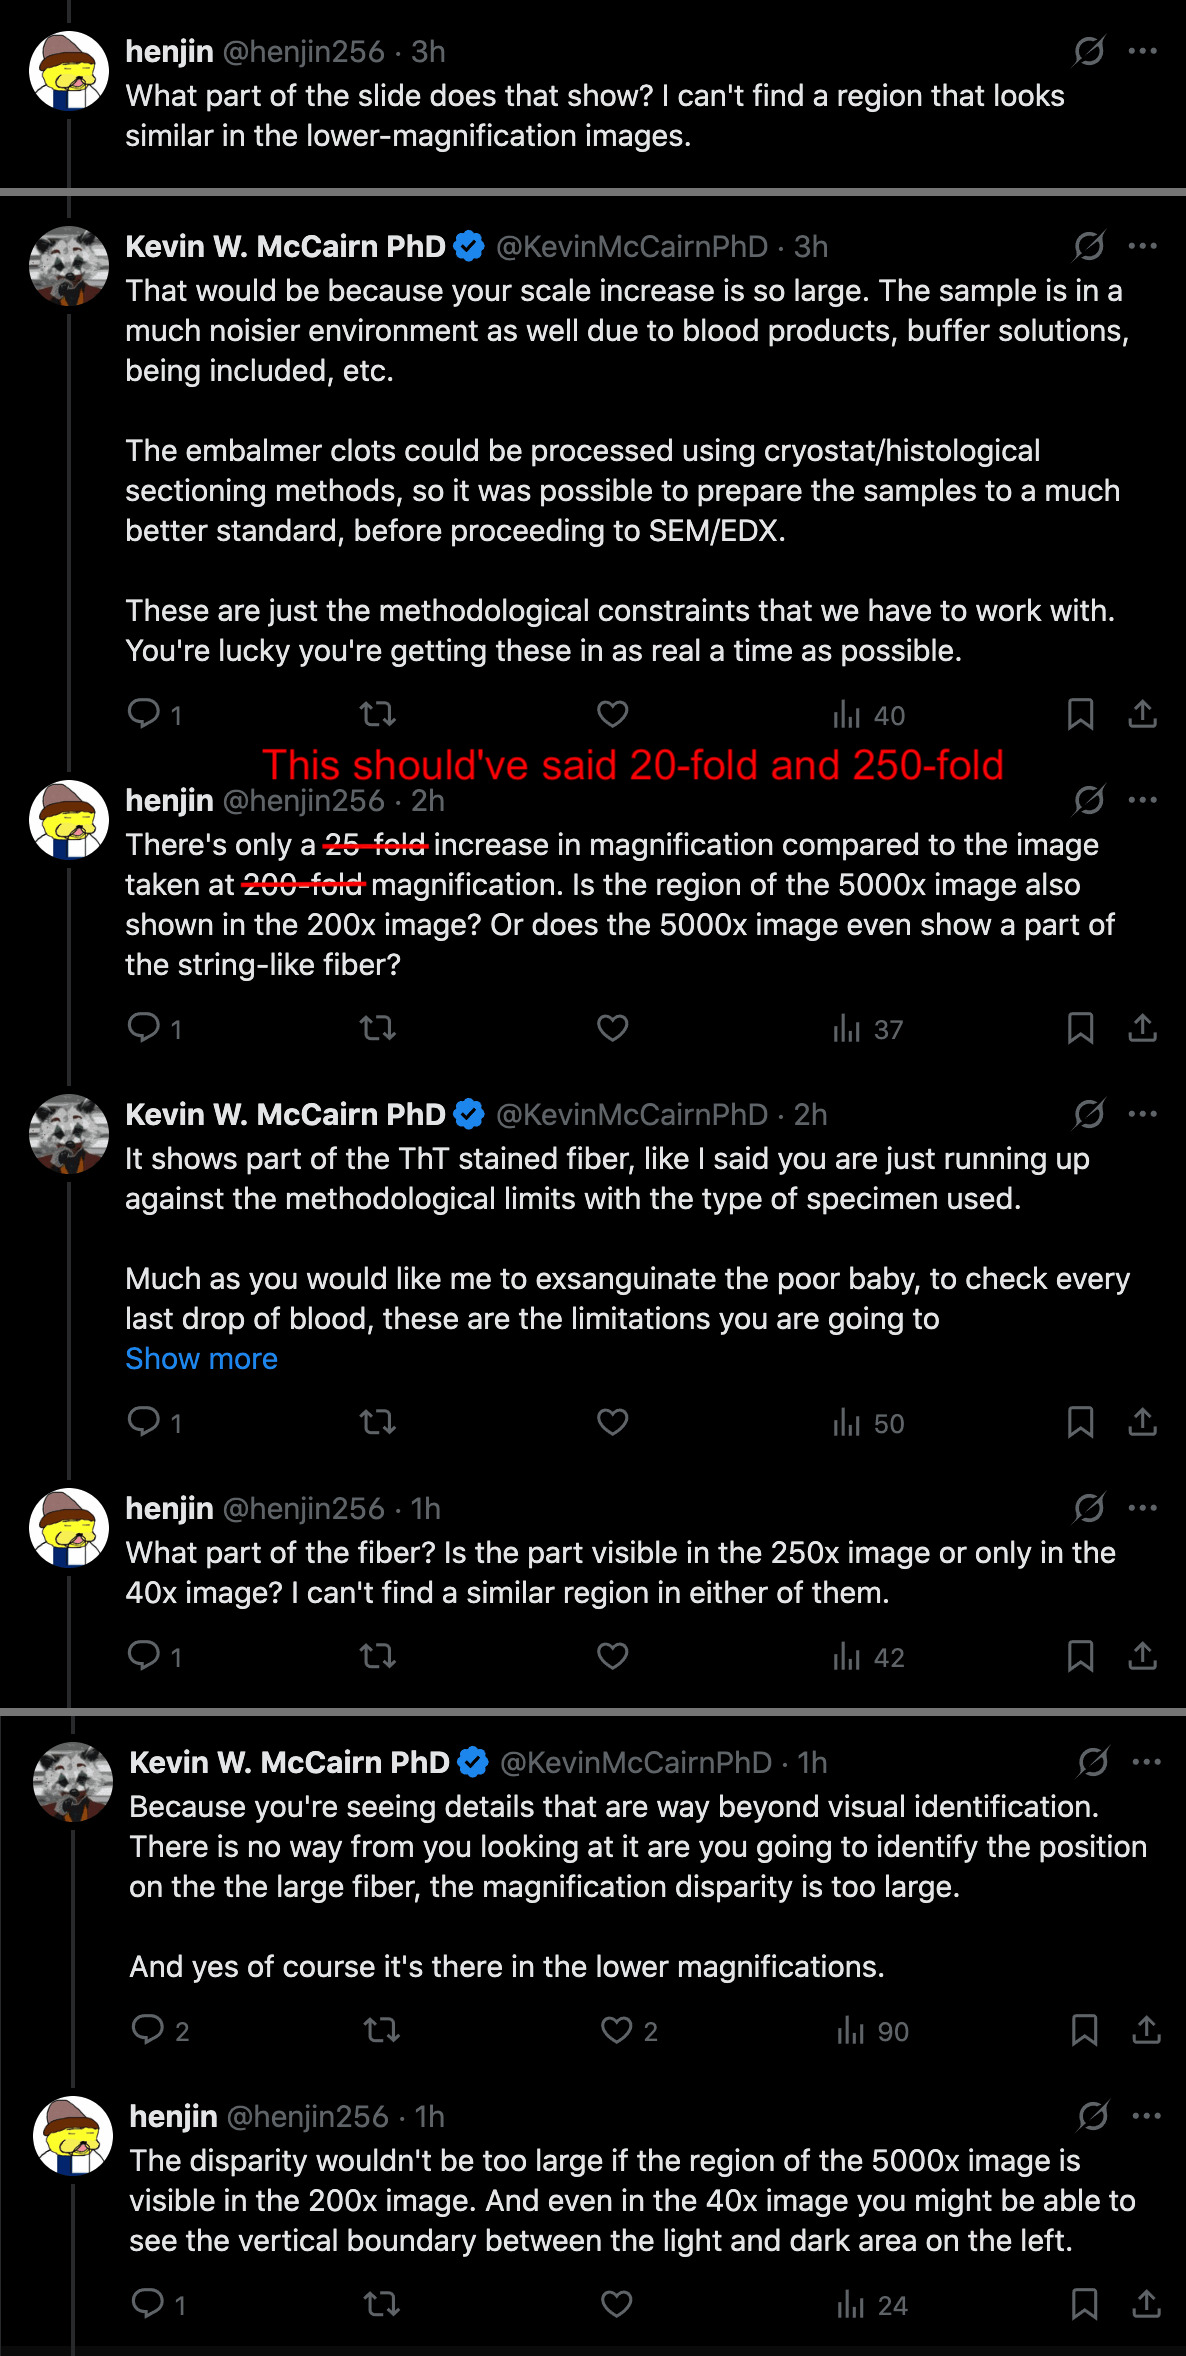Open henjin display name on 2h tweet
Screen dimensions: 1186x2356
(x=170, y=800)
